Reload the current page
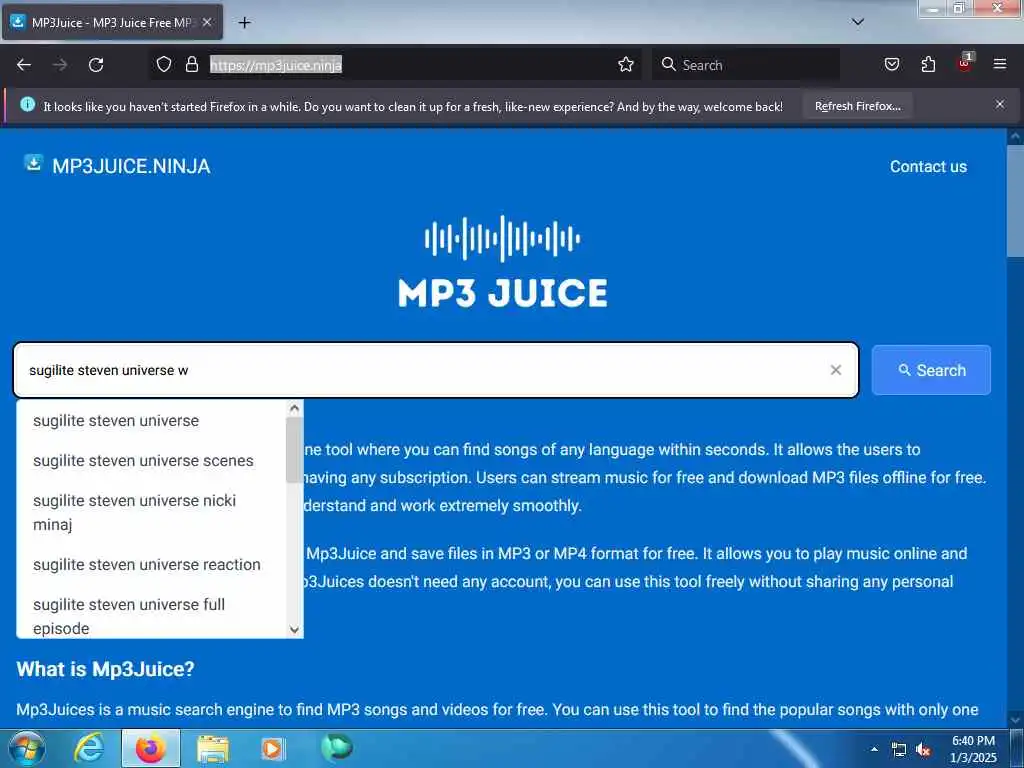 [96, 65]
